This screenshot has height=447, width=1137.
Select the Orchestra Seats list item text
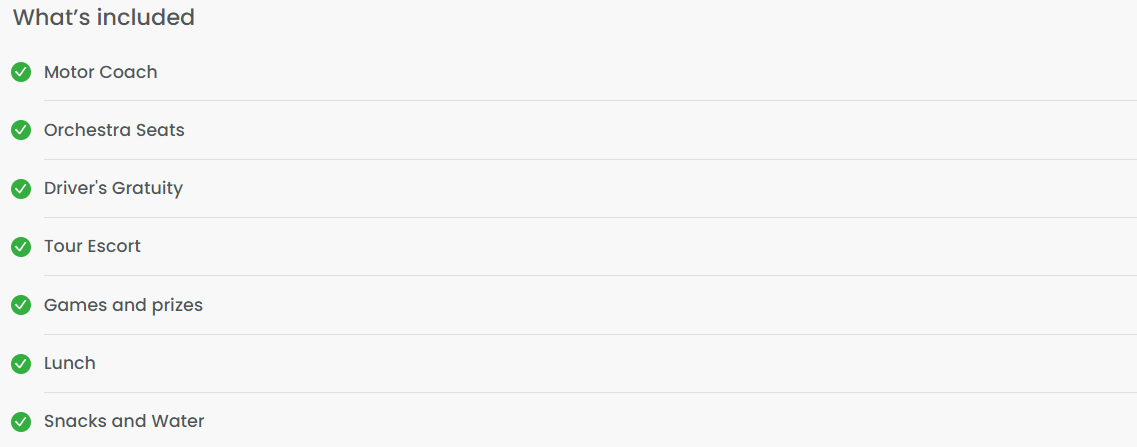115,130
